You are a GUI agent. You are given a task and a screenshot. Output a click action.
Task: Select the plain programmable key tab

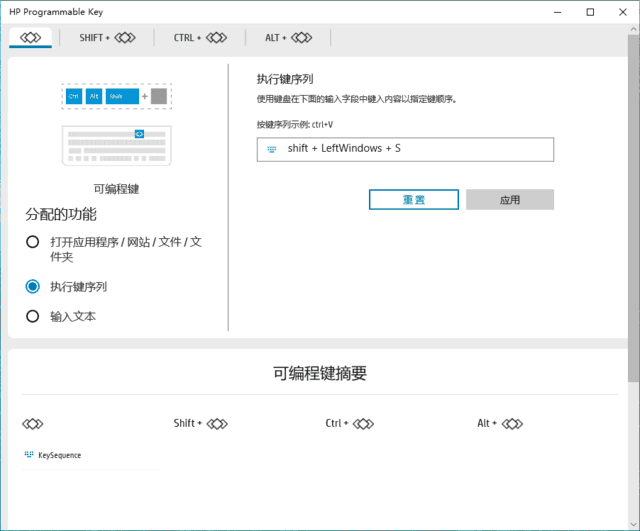tap(31, 38)
